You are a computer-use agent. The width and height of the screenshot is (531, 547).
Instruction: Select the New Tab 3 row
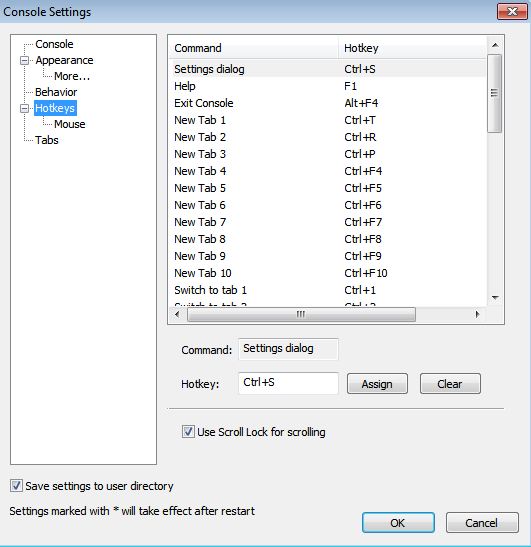tap(328, 154)
